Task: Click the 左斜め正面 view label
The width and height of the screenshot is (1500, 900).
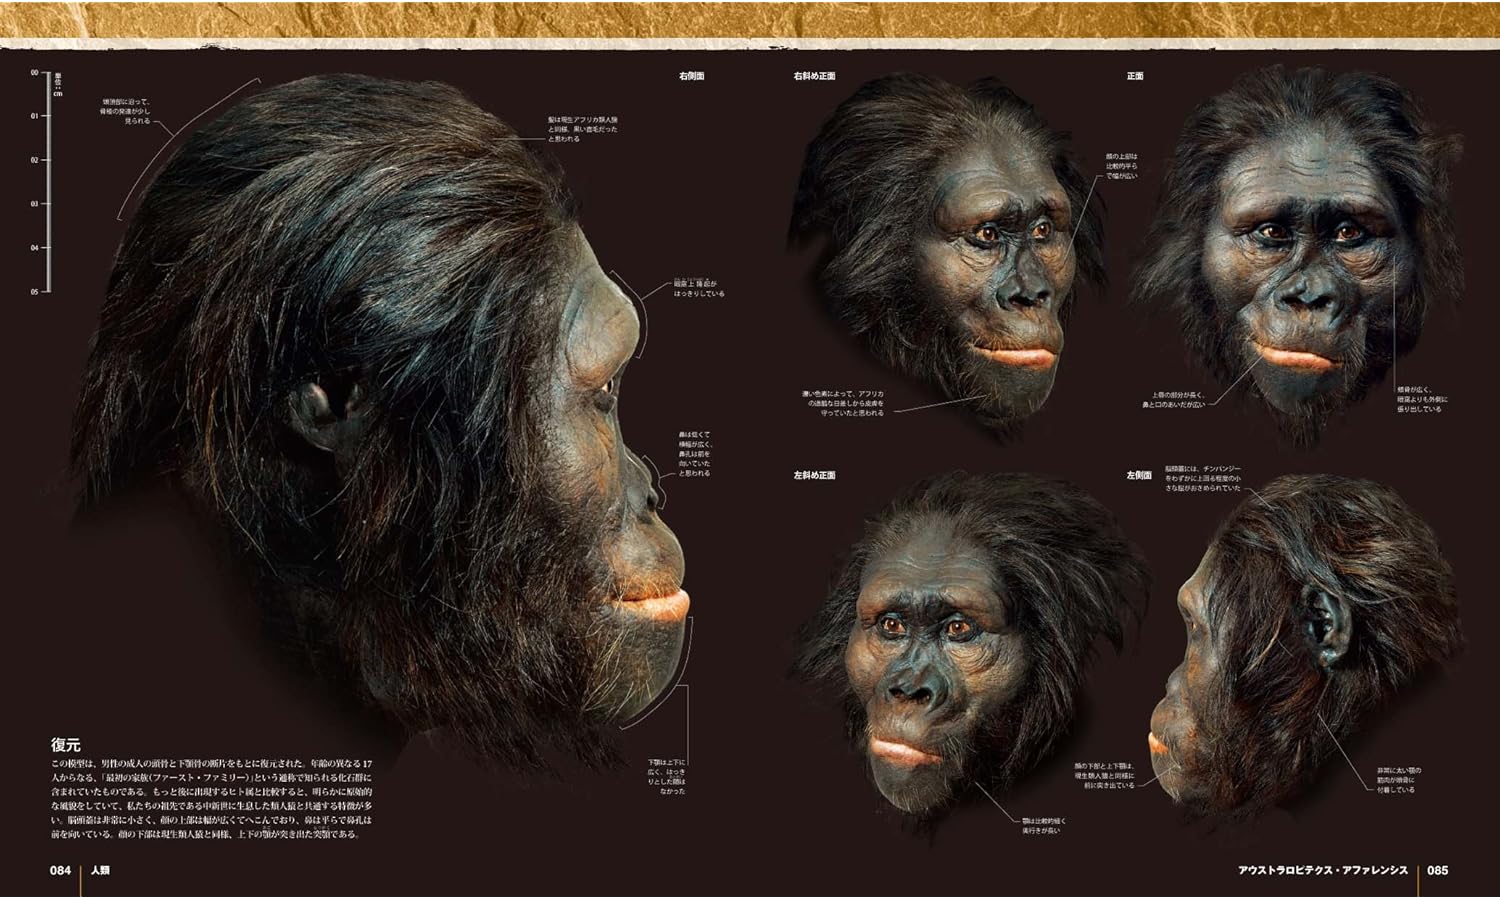Action: pyautogui.click(x=814, y=475)
